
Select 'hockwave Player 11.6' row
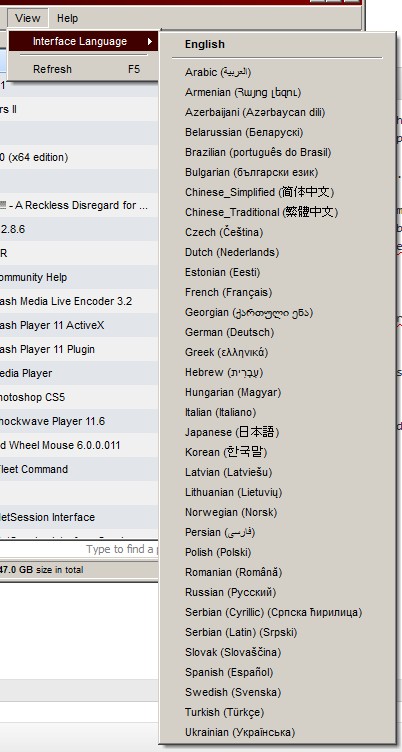(x=79, y=421)
